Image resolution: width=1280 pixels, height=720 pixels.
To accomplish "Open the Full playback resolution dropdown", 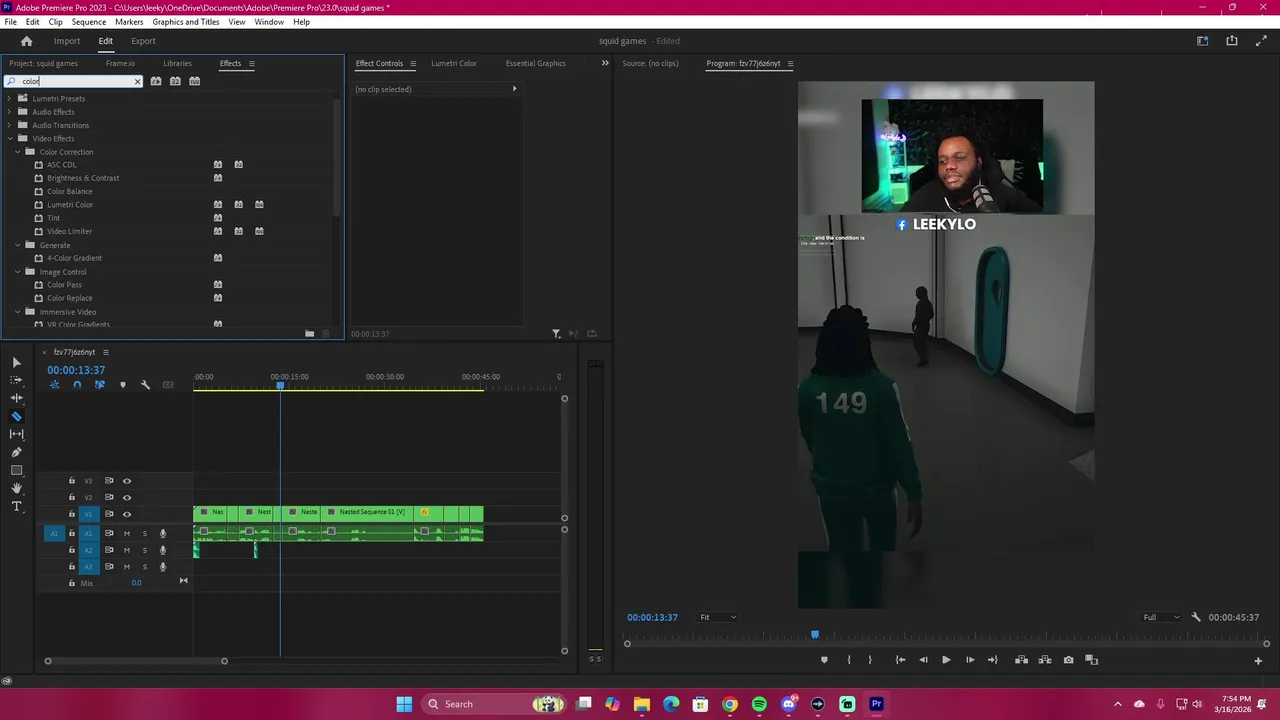I will point(1161,617).
